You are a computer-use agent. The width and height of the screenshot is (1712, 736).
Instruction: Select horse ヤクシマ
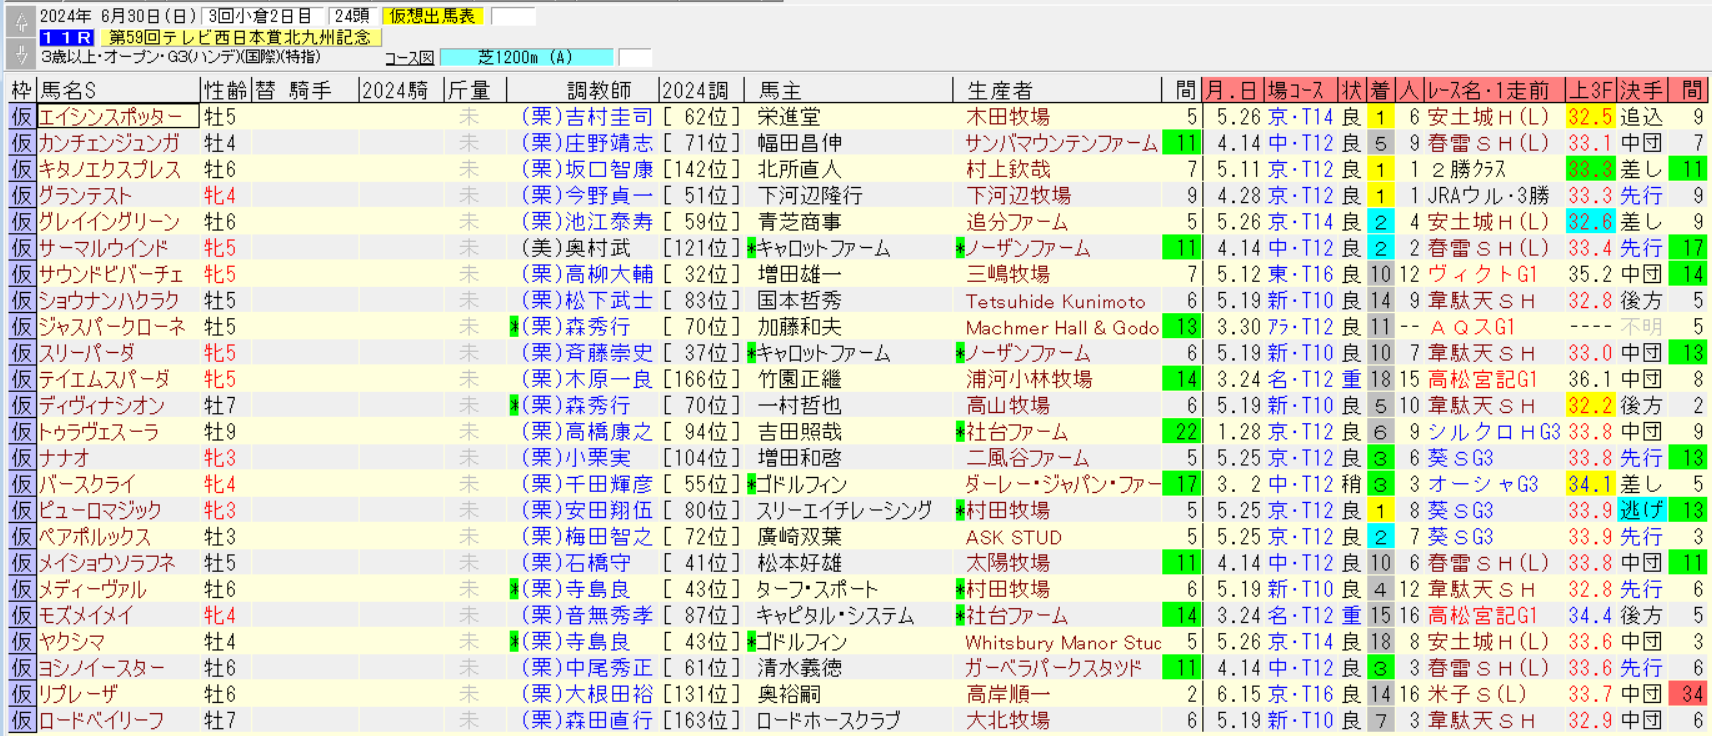click(x=72, y=641)
